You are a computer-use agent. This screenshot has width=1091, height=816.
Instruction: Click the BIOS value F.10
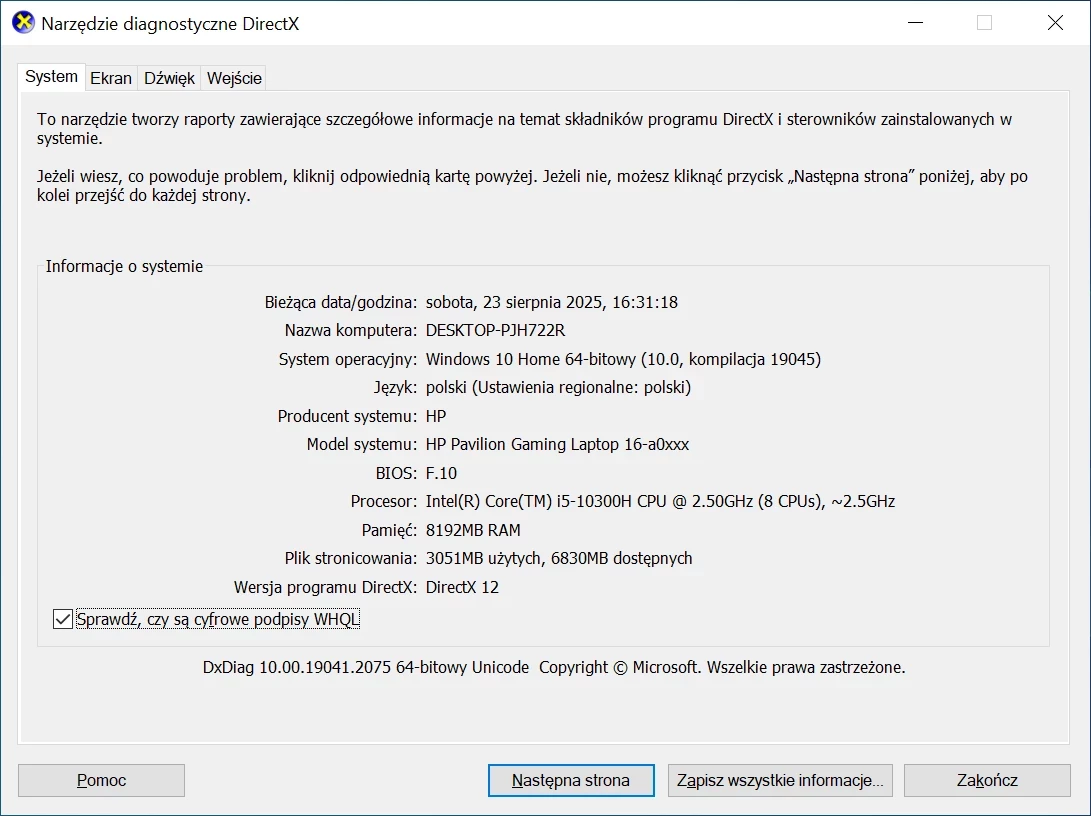(441, 473)
